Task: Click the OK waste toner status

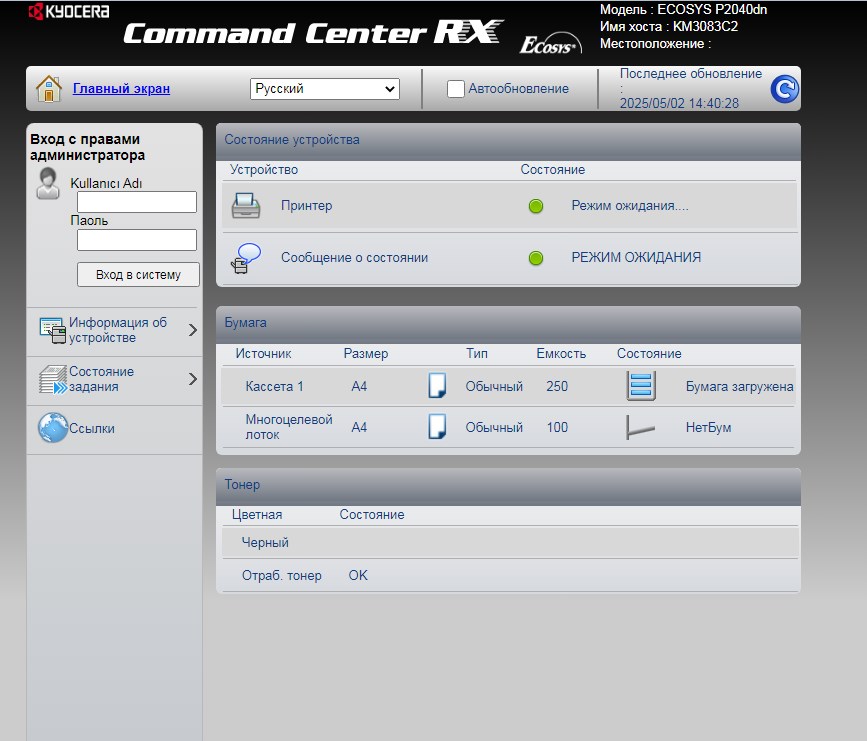Action: [x=358, y=576]
